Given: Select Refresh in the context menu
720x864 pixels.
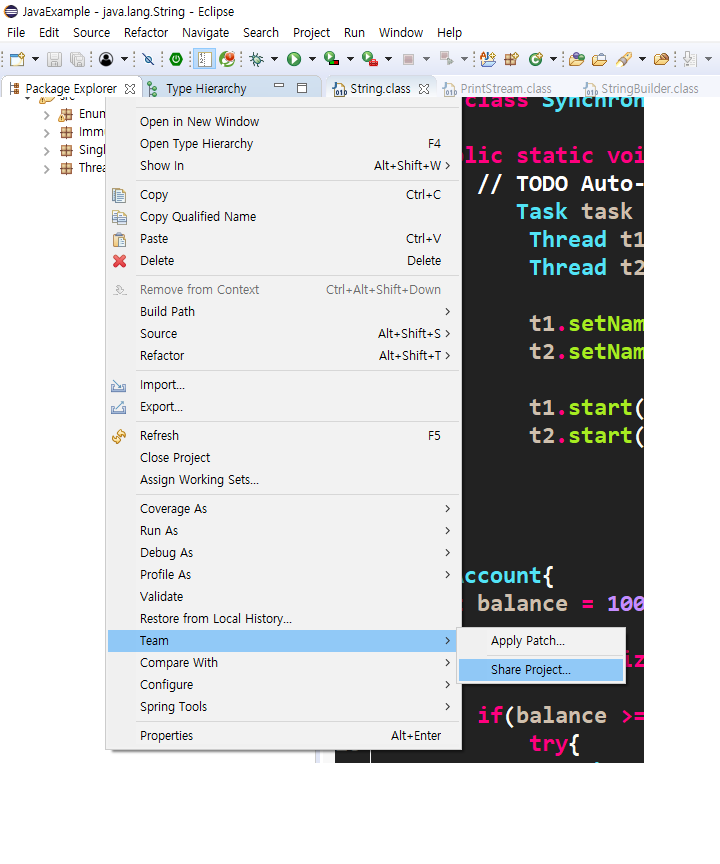Looking at the screenshot, I should (x=283, y=435).
